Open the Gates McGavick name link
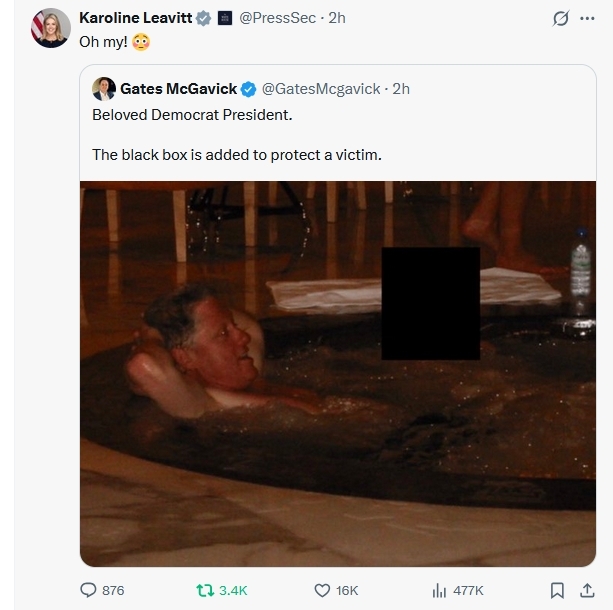 click(178, 89)
